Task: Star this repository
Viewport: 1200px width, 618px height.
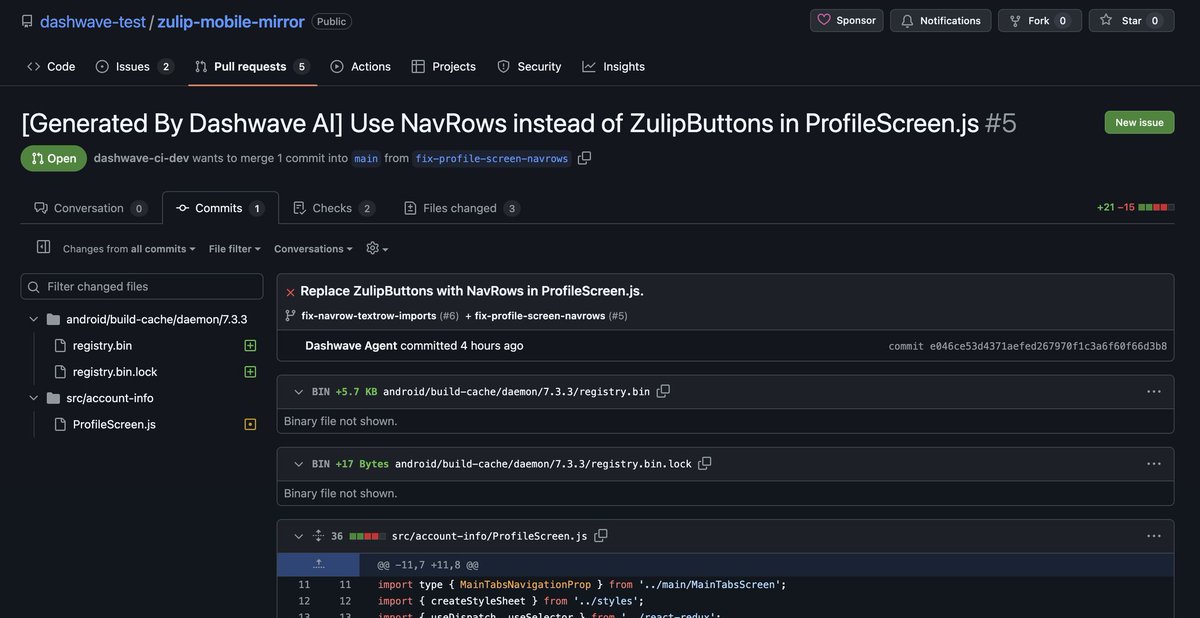Action: [1131, 20]
